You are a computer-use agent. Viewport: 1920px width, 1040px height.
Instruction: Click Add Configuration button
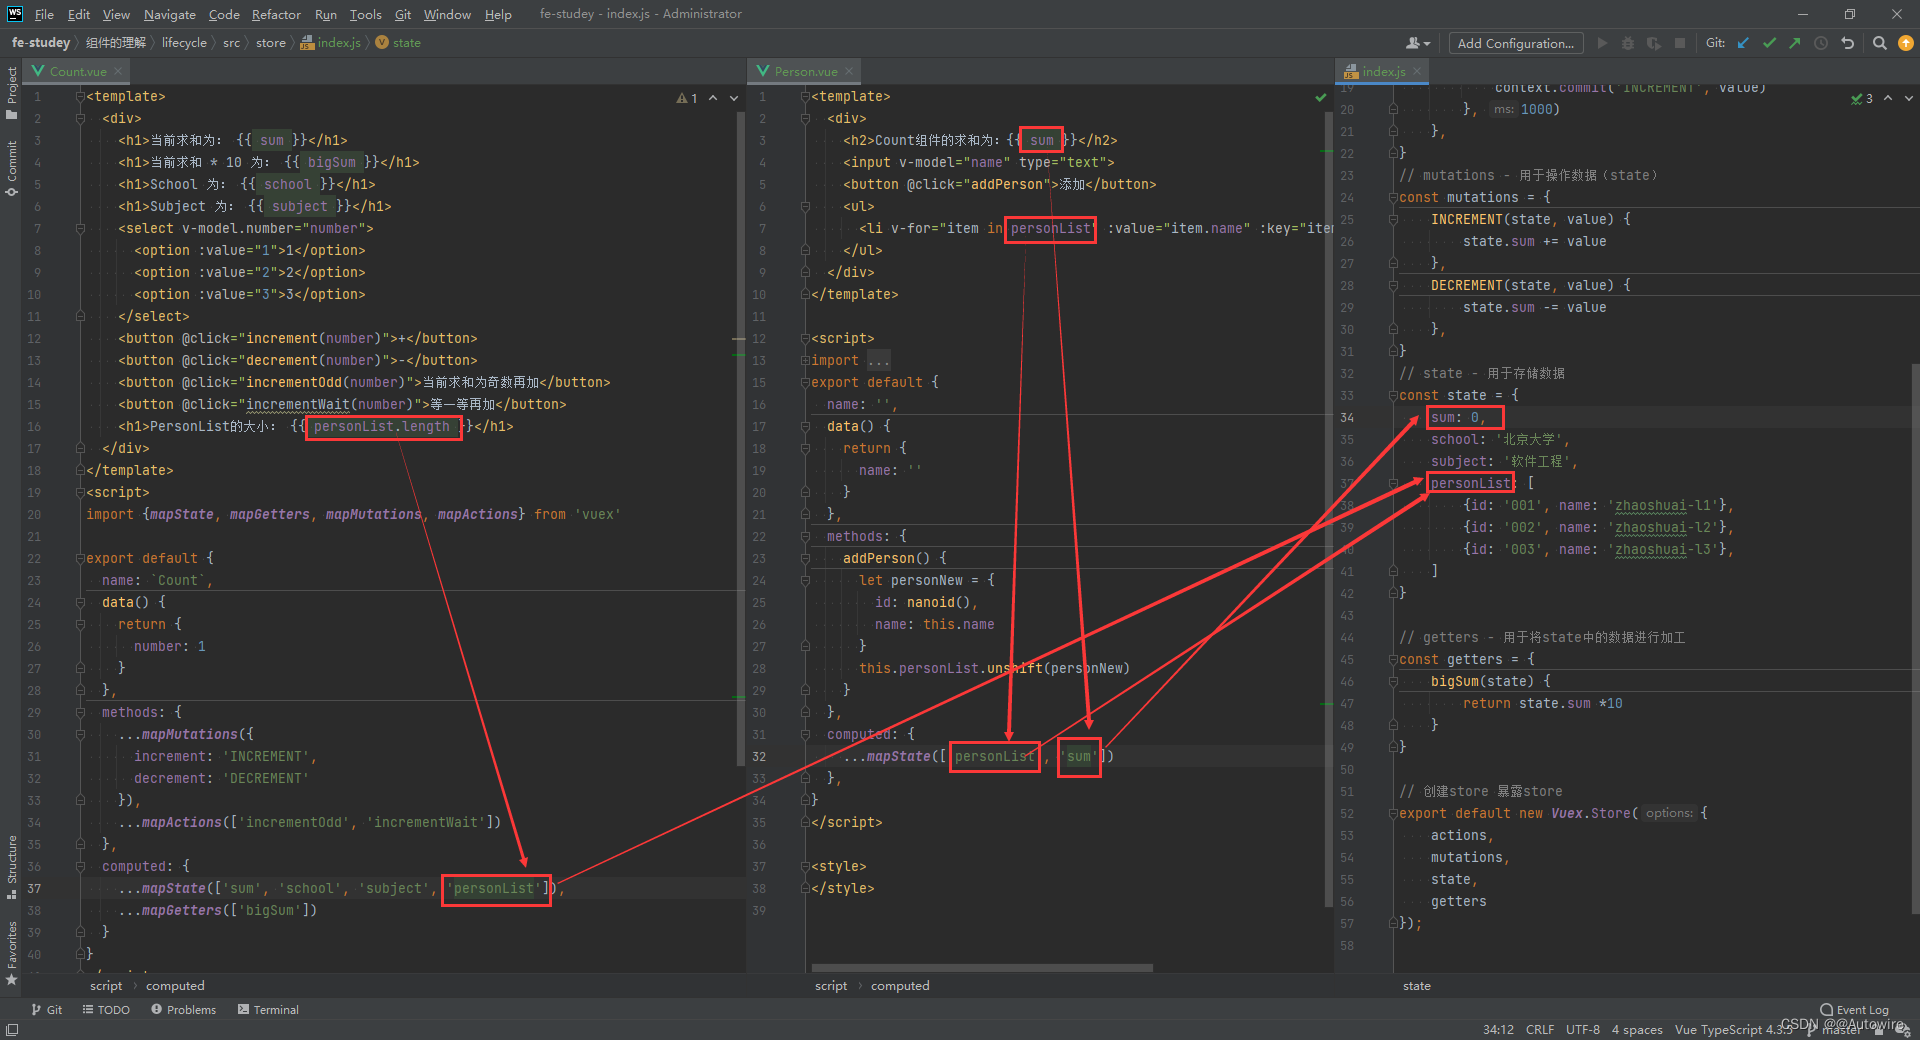click(1516, 43)
